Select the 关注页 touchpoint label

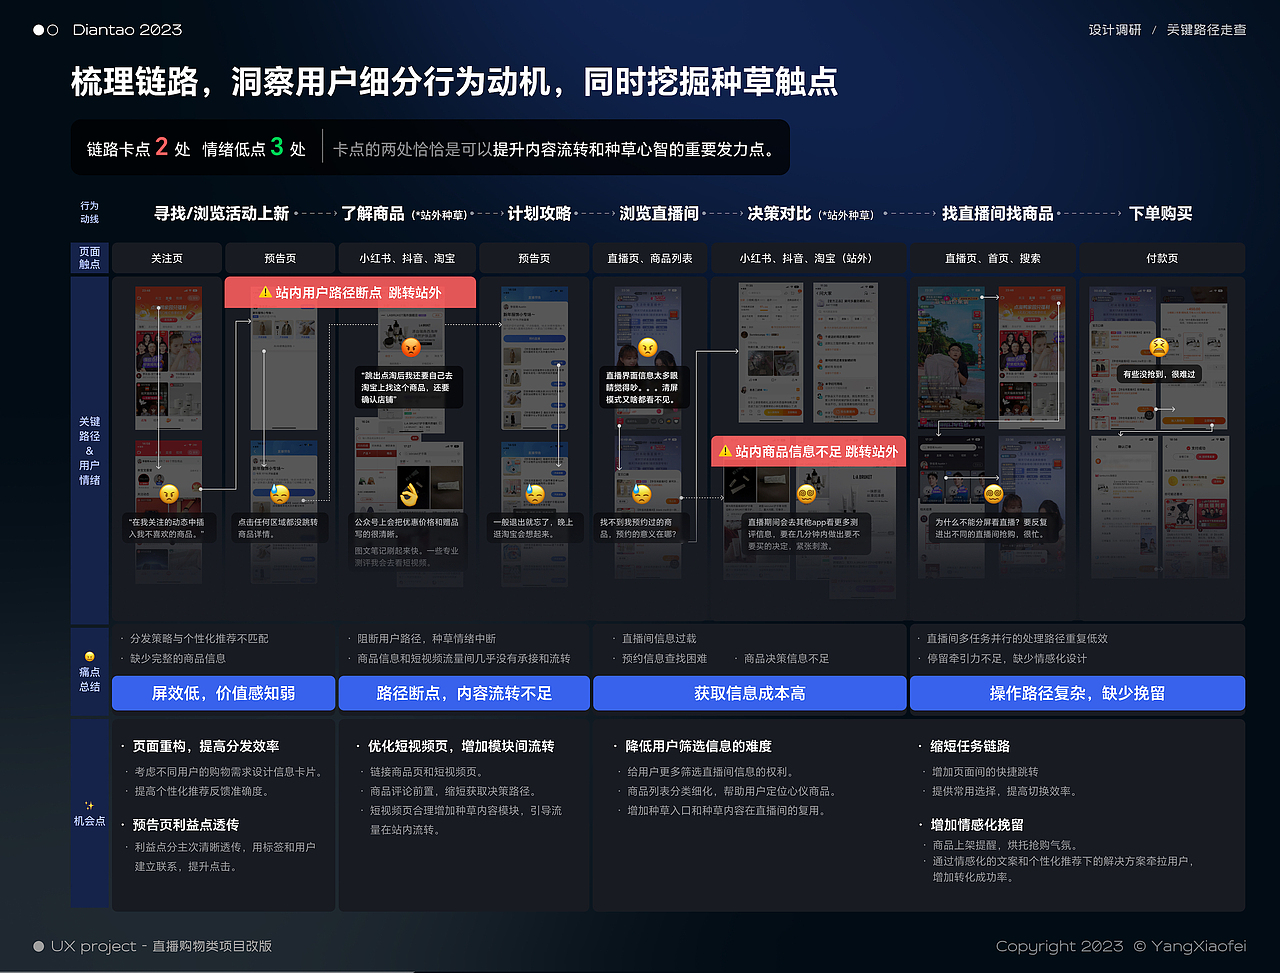click(167, 258)
